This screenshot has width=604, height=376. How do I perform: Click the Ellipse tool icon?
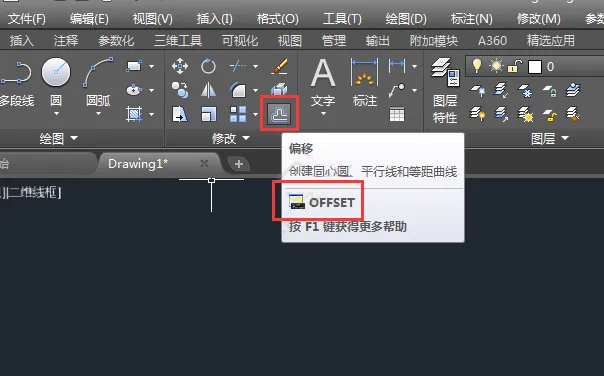134,90
